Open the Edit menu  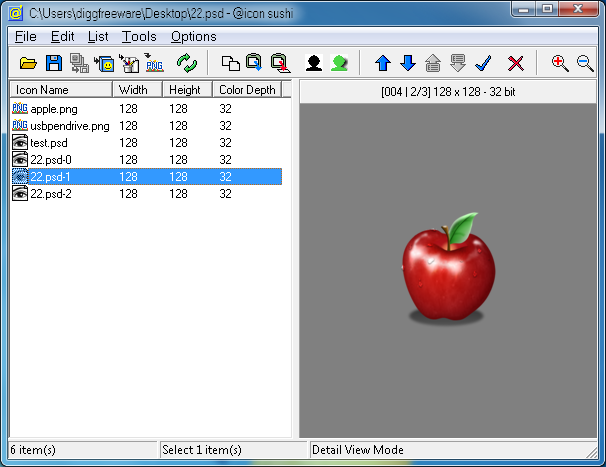click(62, 36)
